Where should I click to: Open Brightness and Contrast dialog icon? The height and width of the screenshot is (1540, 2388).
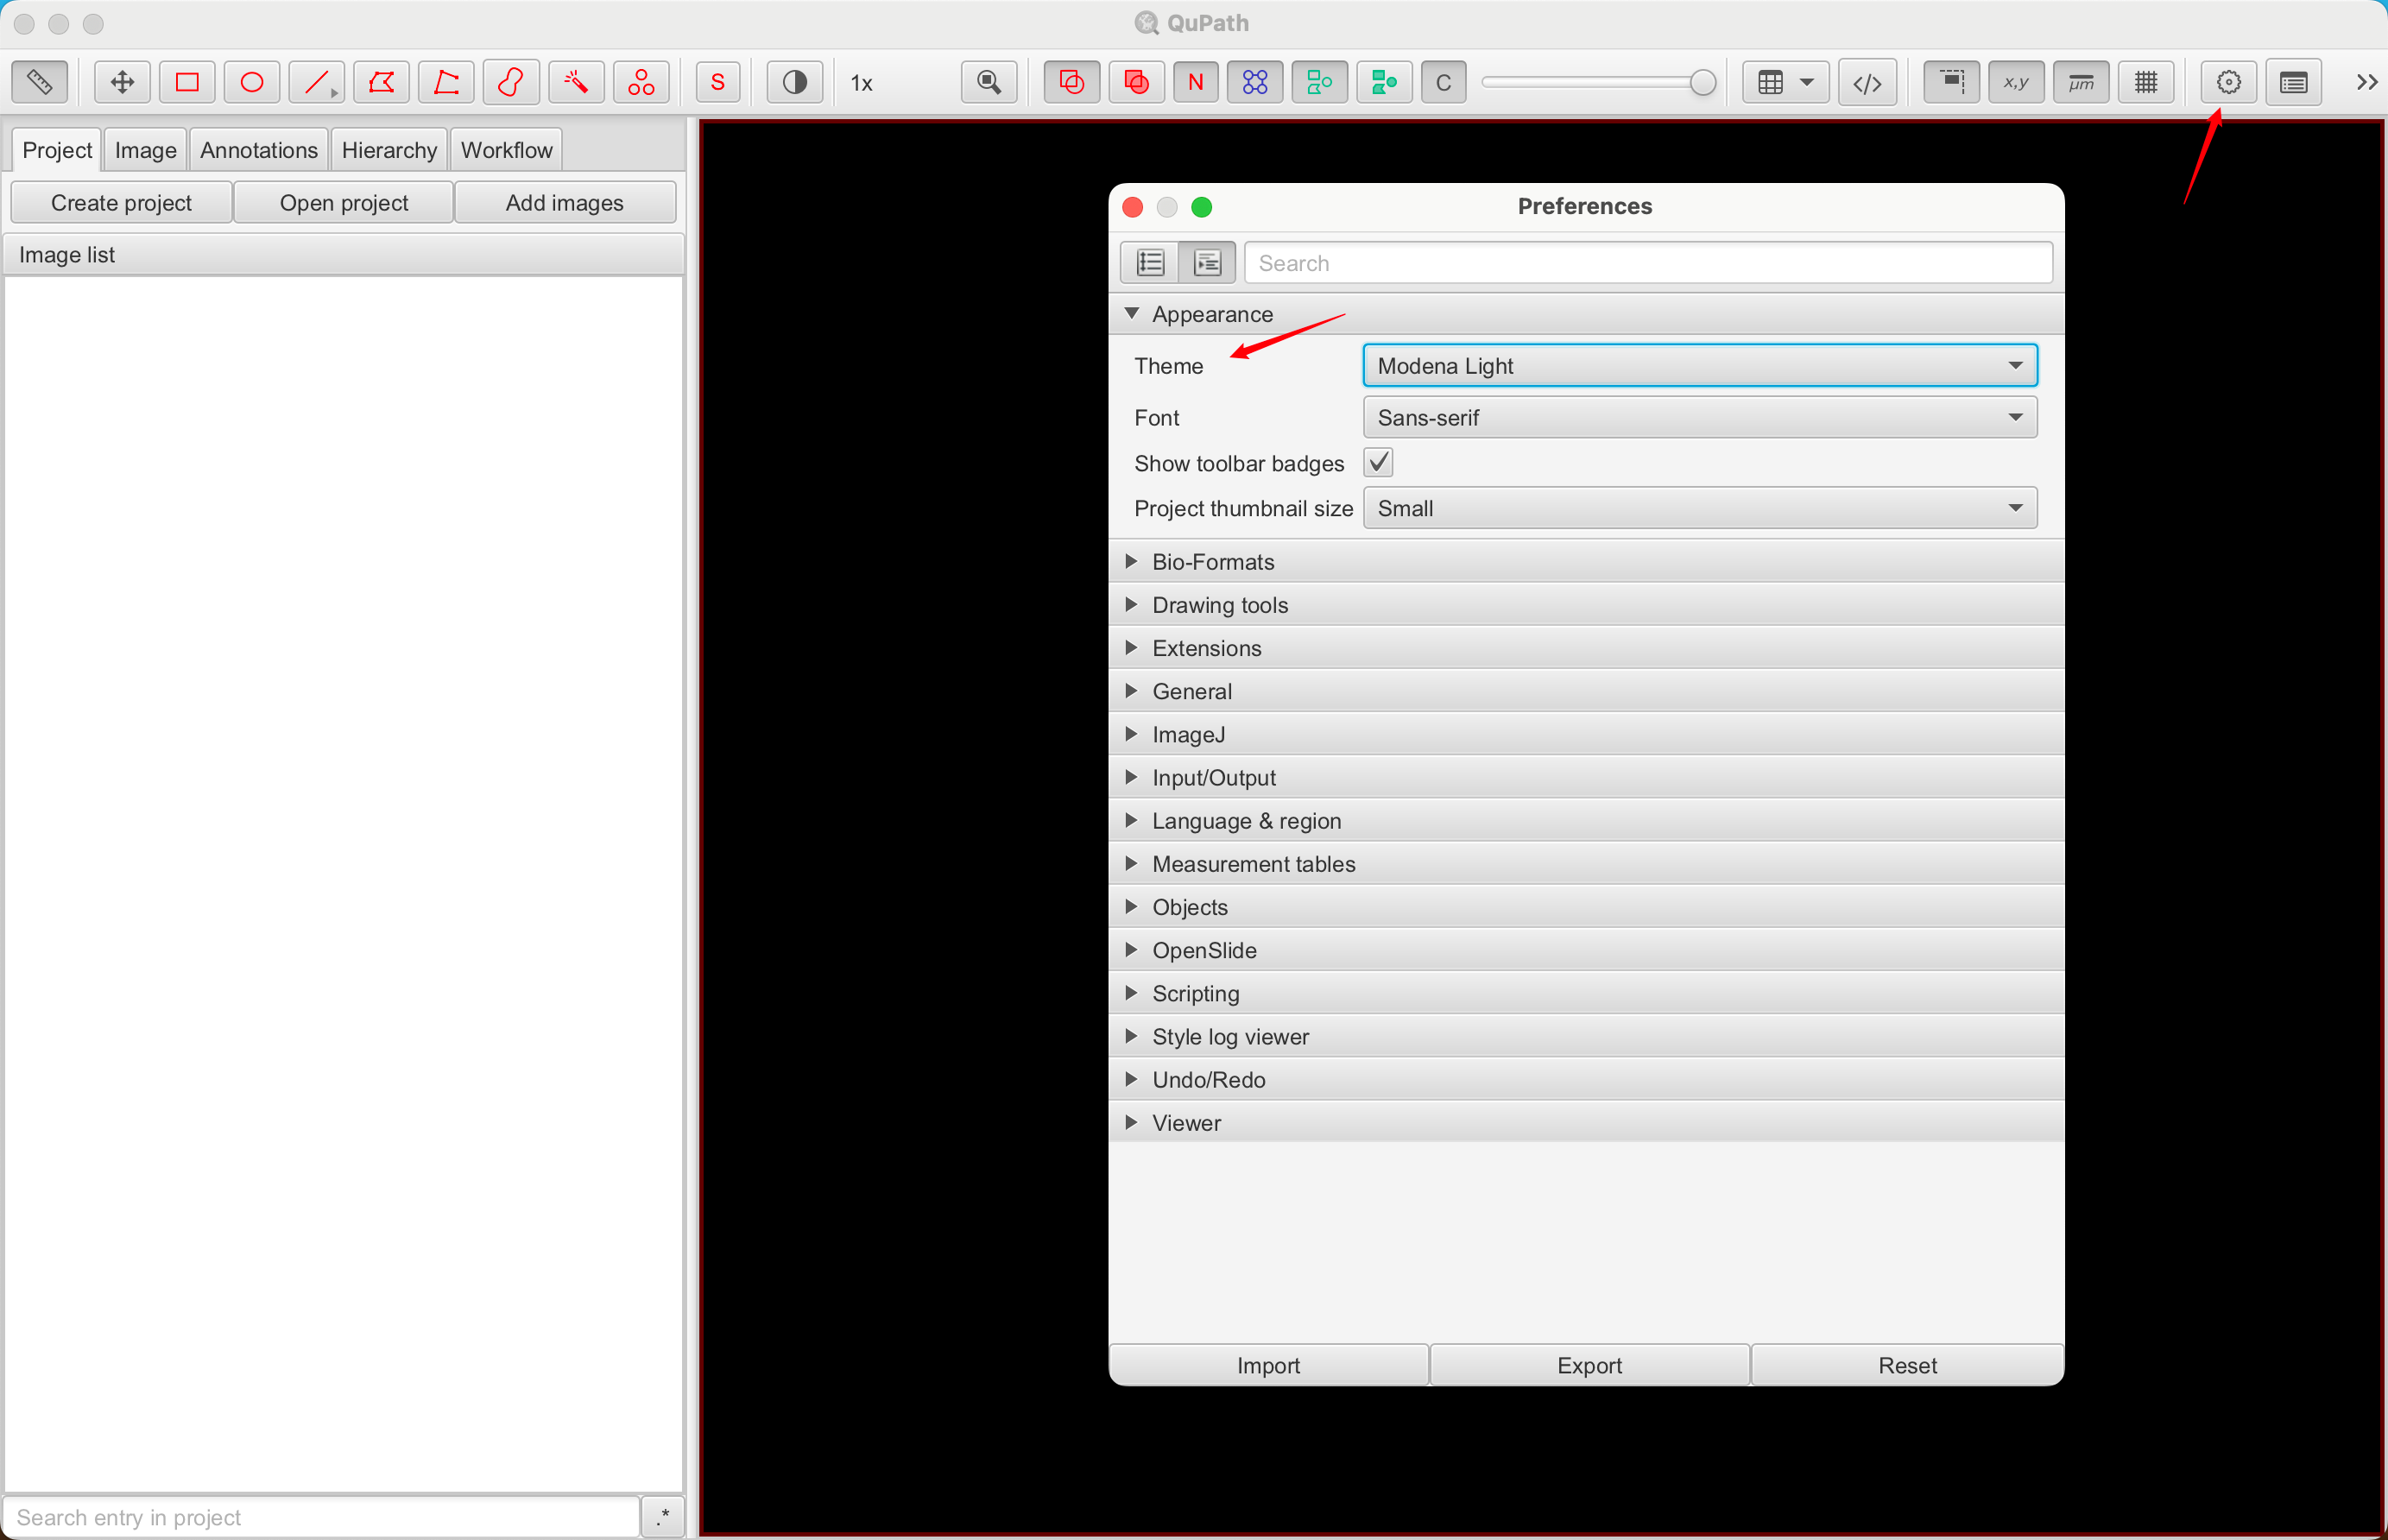click(795, 82)
